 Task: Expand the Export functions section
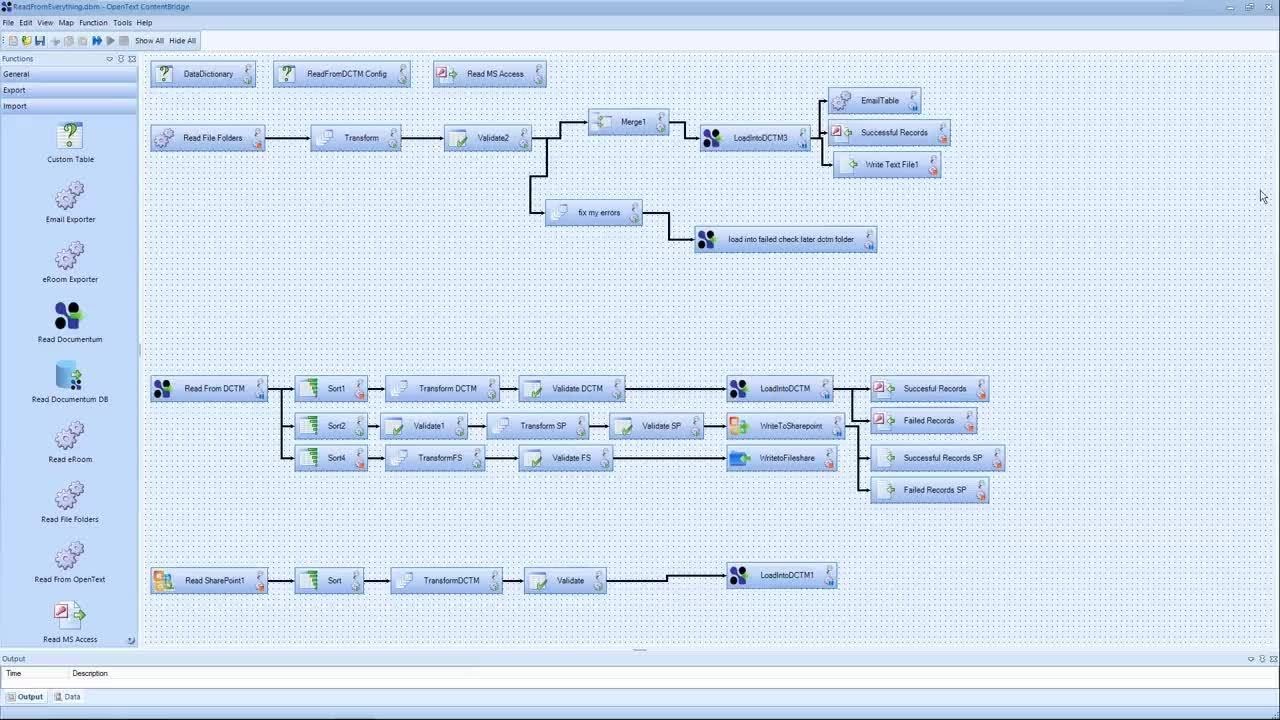click(x=69, y=90)
